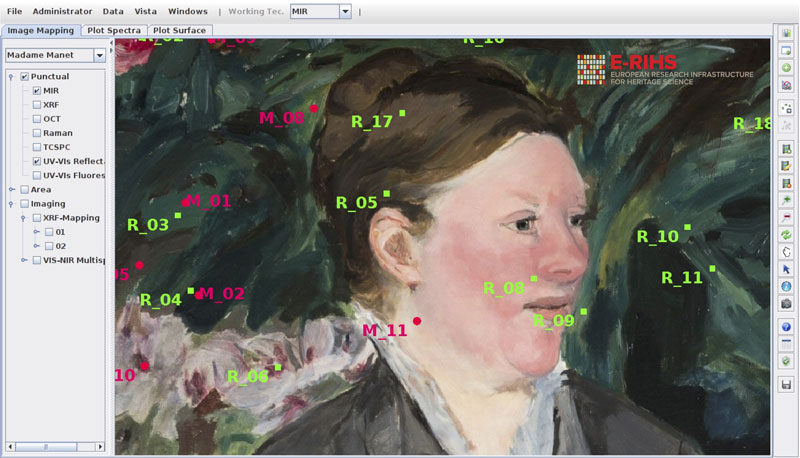
Task: Open the Madame Manet artwork dropdown
Action: [x=99, y=55]
